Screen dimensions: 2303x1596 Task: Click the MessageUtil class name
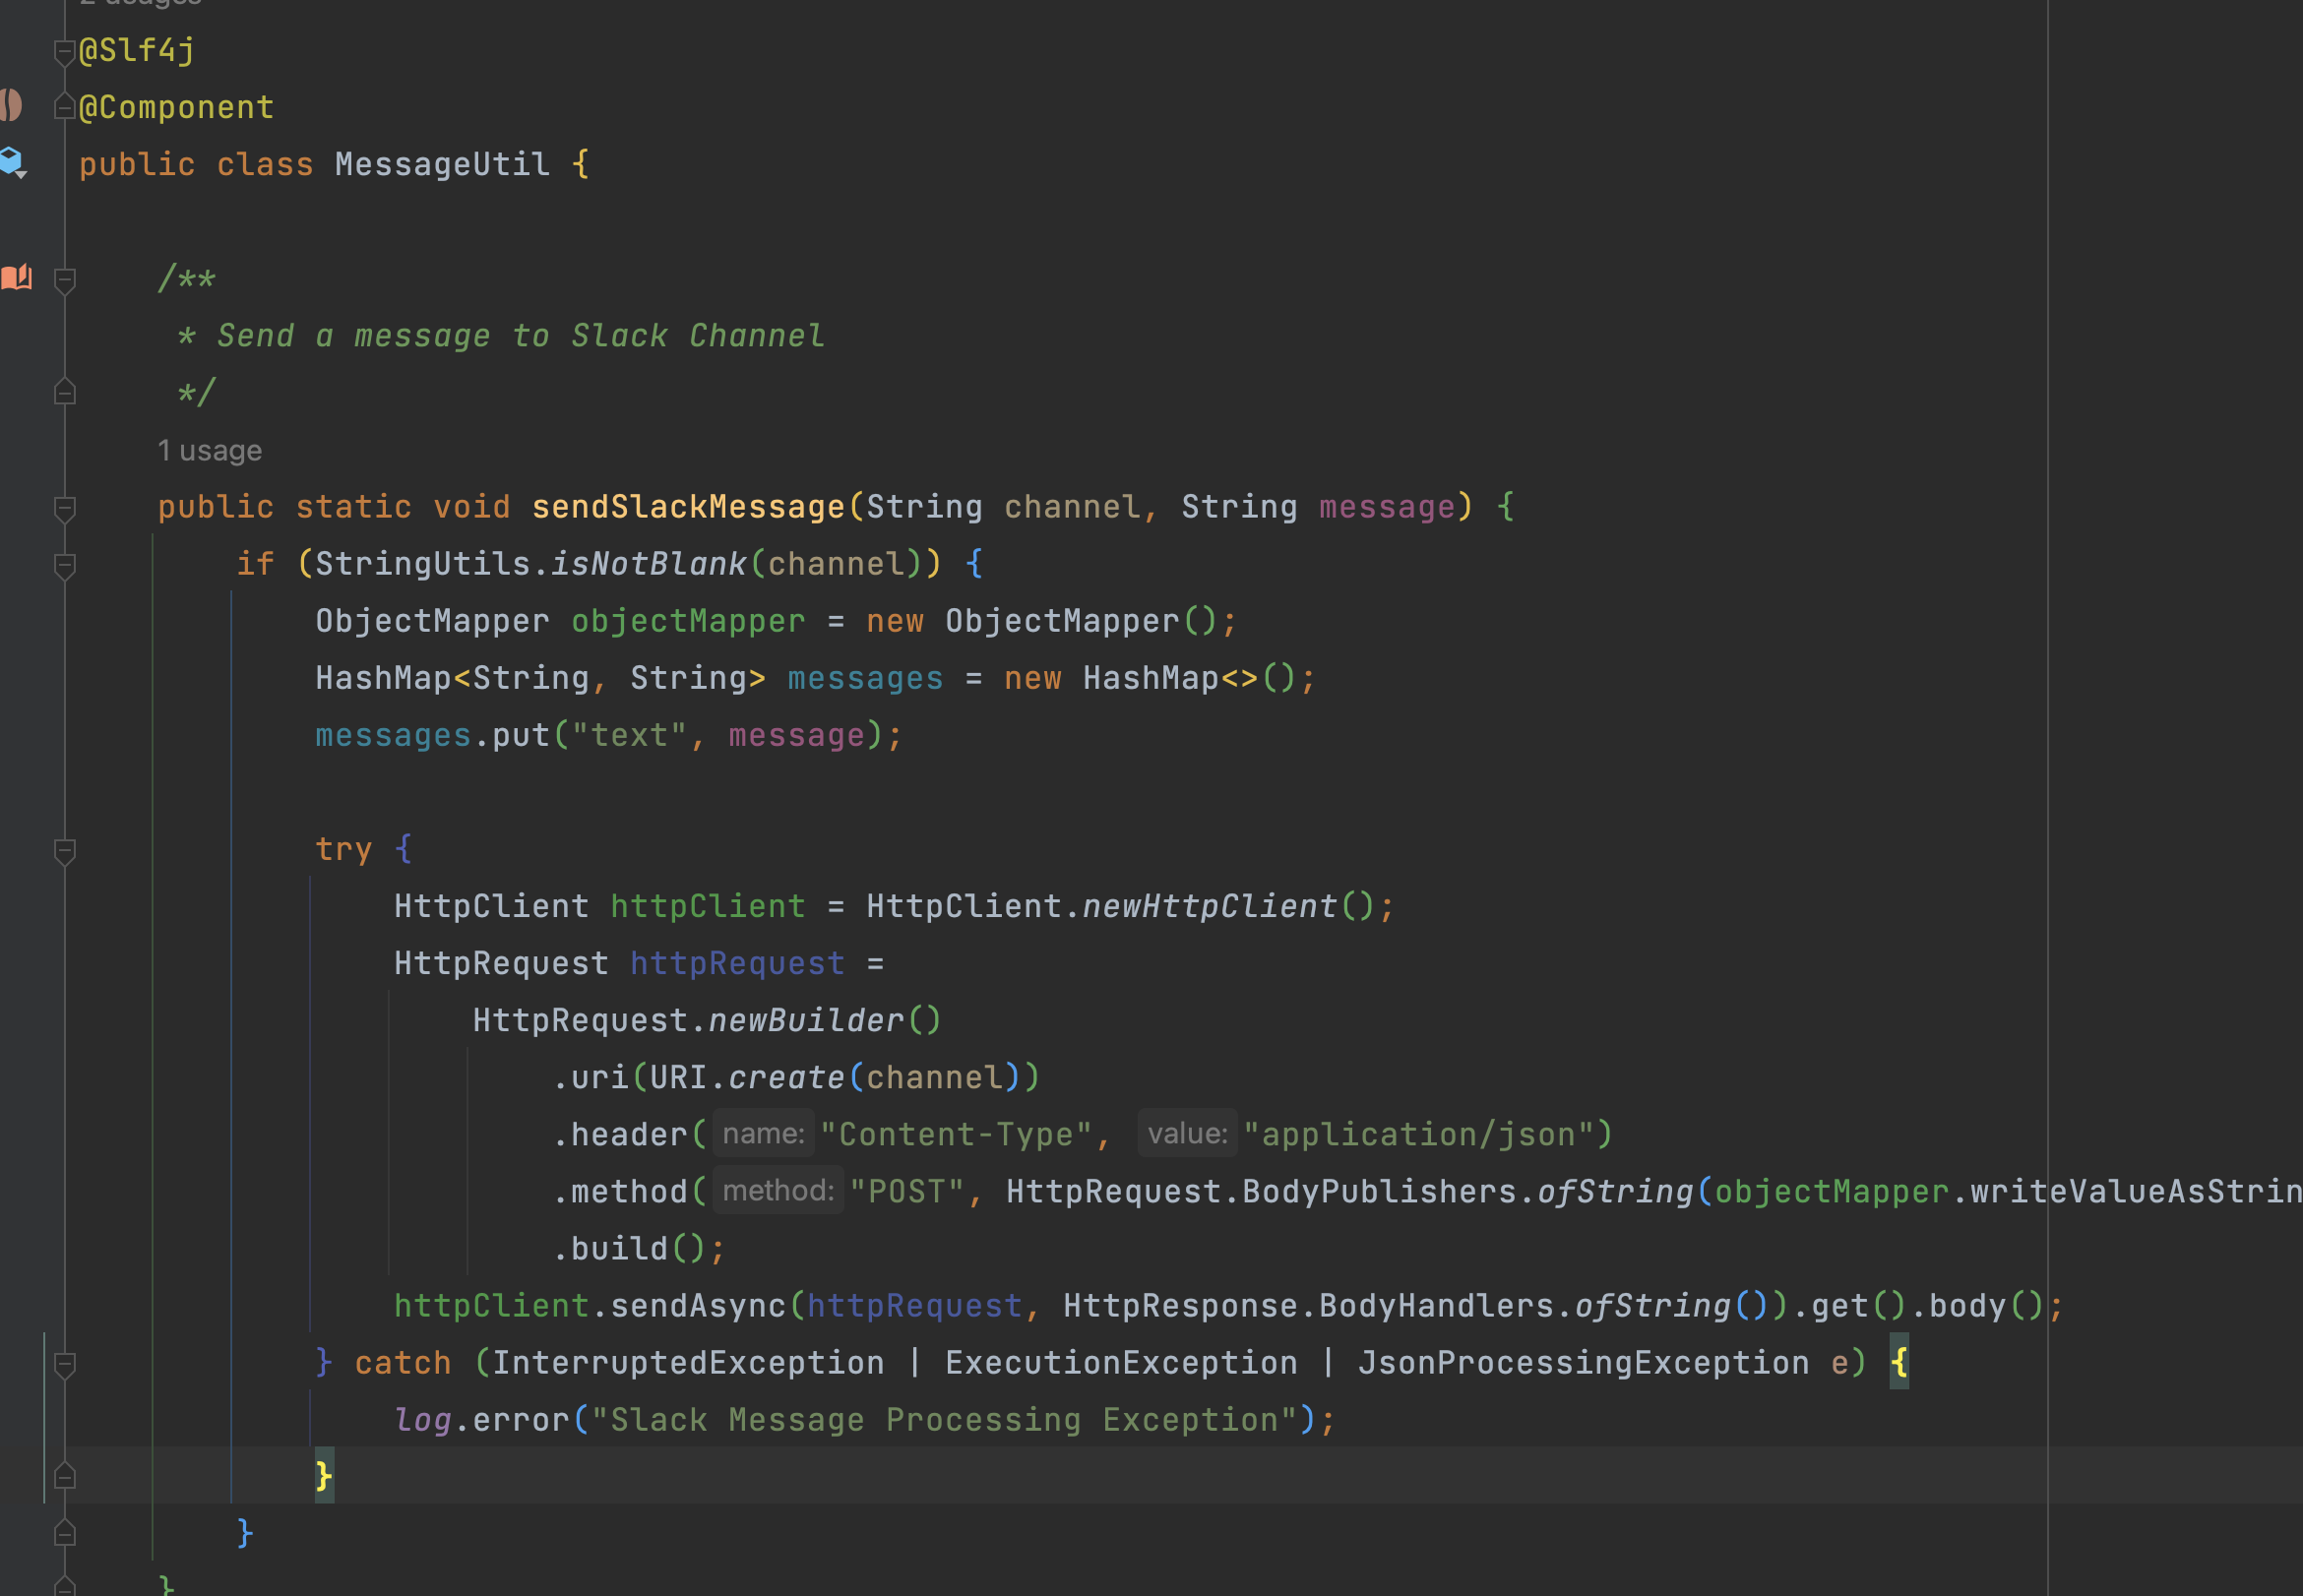[x=442, y=164]
